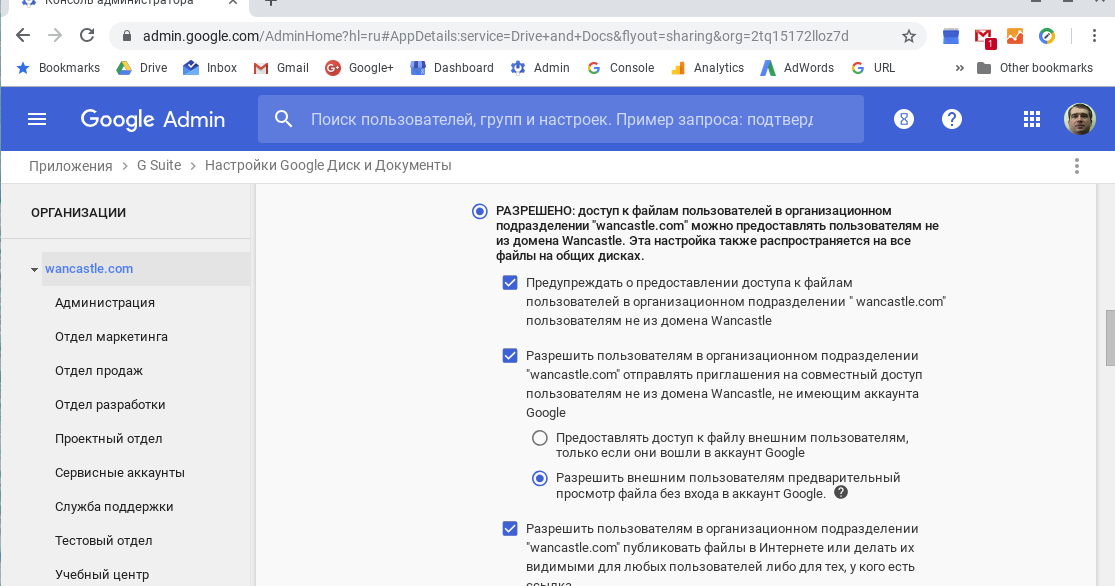Image resolution: width=1115 pixels, height=586 pixels.
Task: Click the Gmail extension icon with badge
Action: point(984,36)
